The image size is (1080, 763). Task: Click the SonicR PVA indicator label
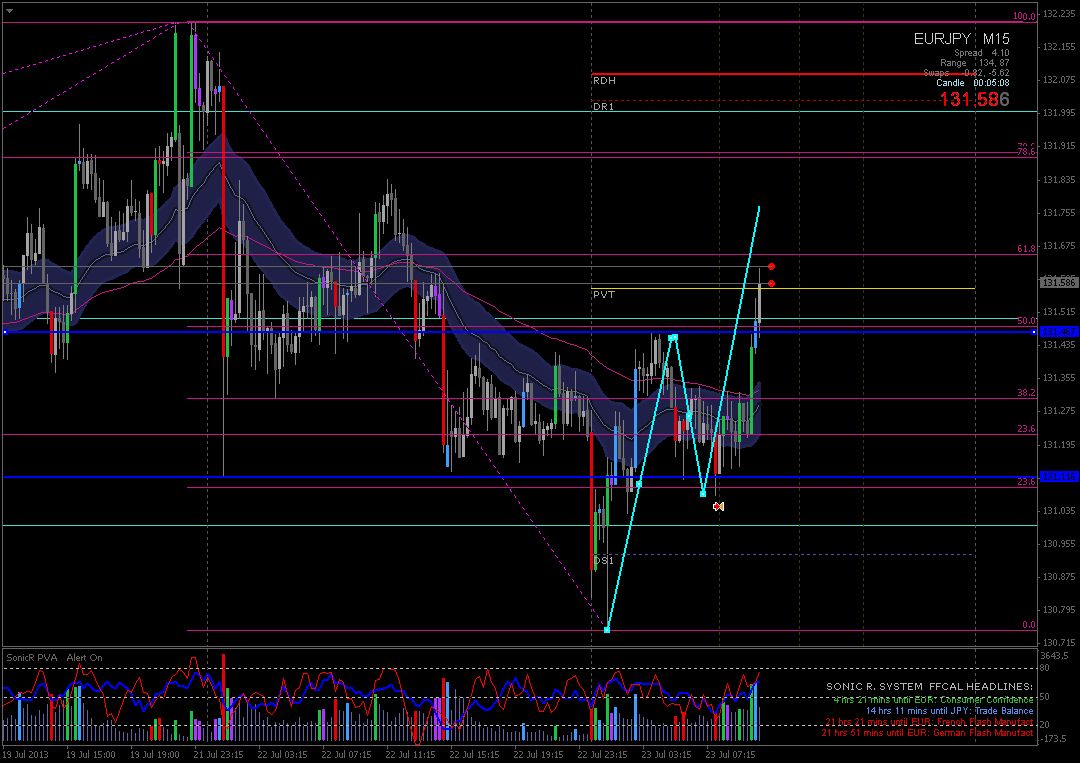(x=32, y=658)
